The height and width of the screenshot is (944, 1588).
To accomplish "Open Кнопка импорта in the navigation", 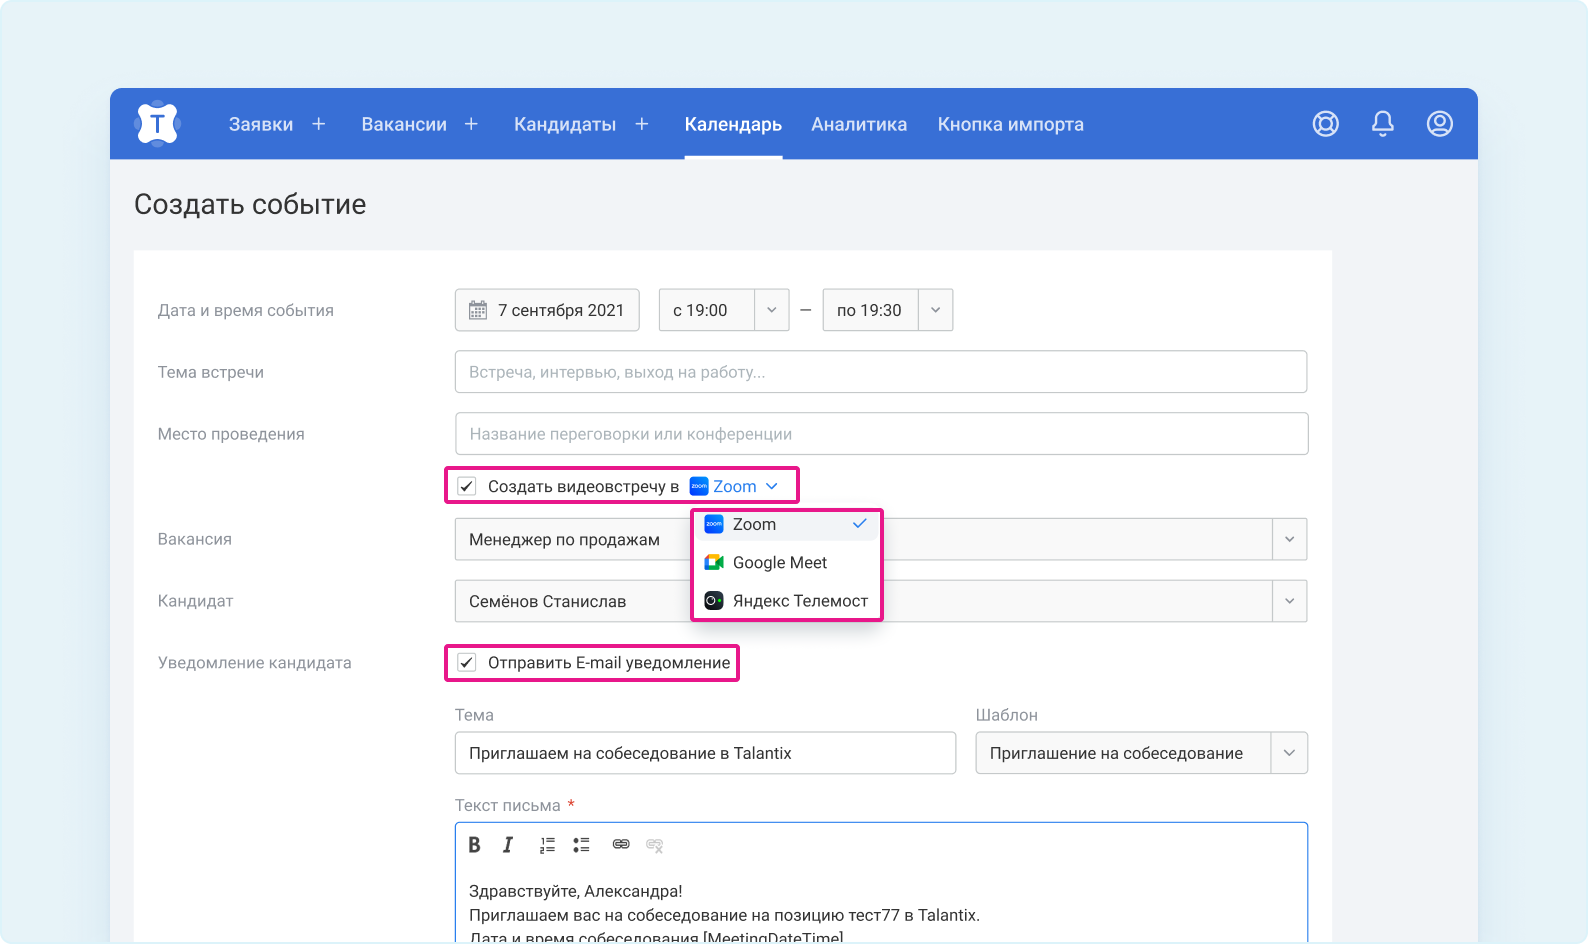I will point(1011,124).
